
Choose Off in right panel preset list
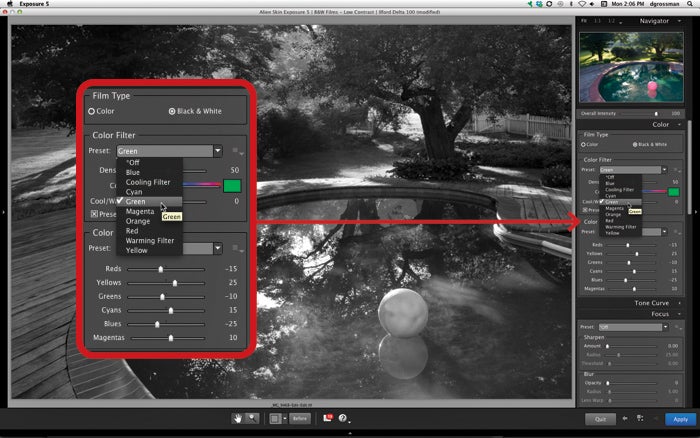[610, 177]
